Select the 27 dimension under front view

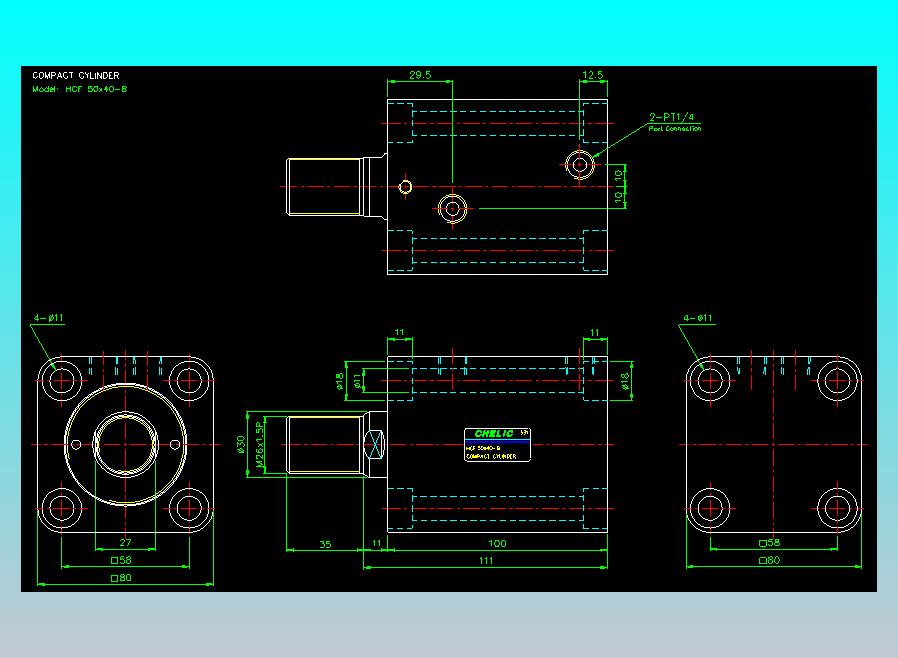pos(125,542)
